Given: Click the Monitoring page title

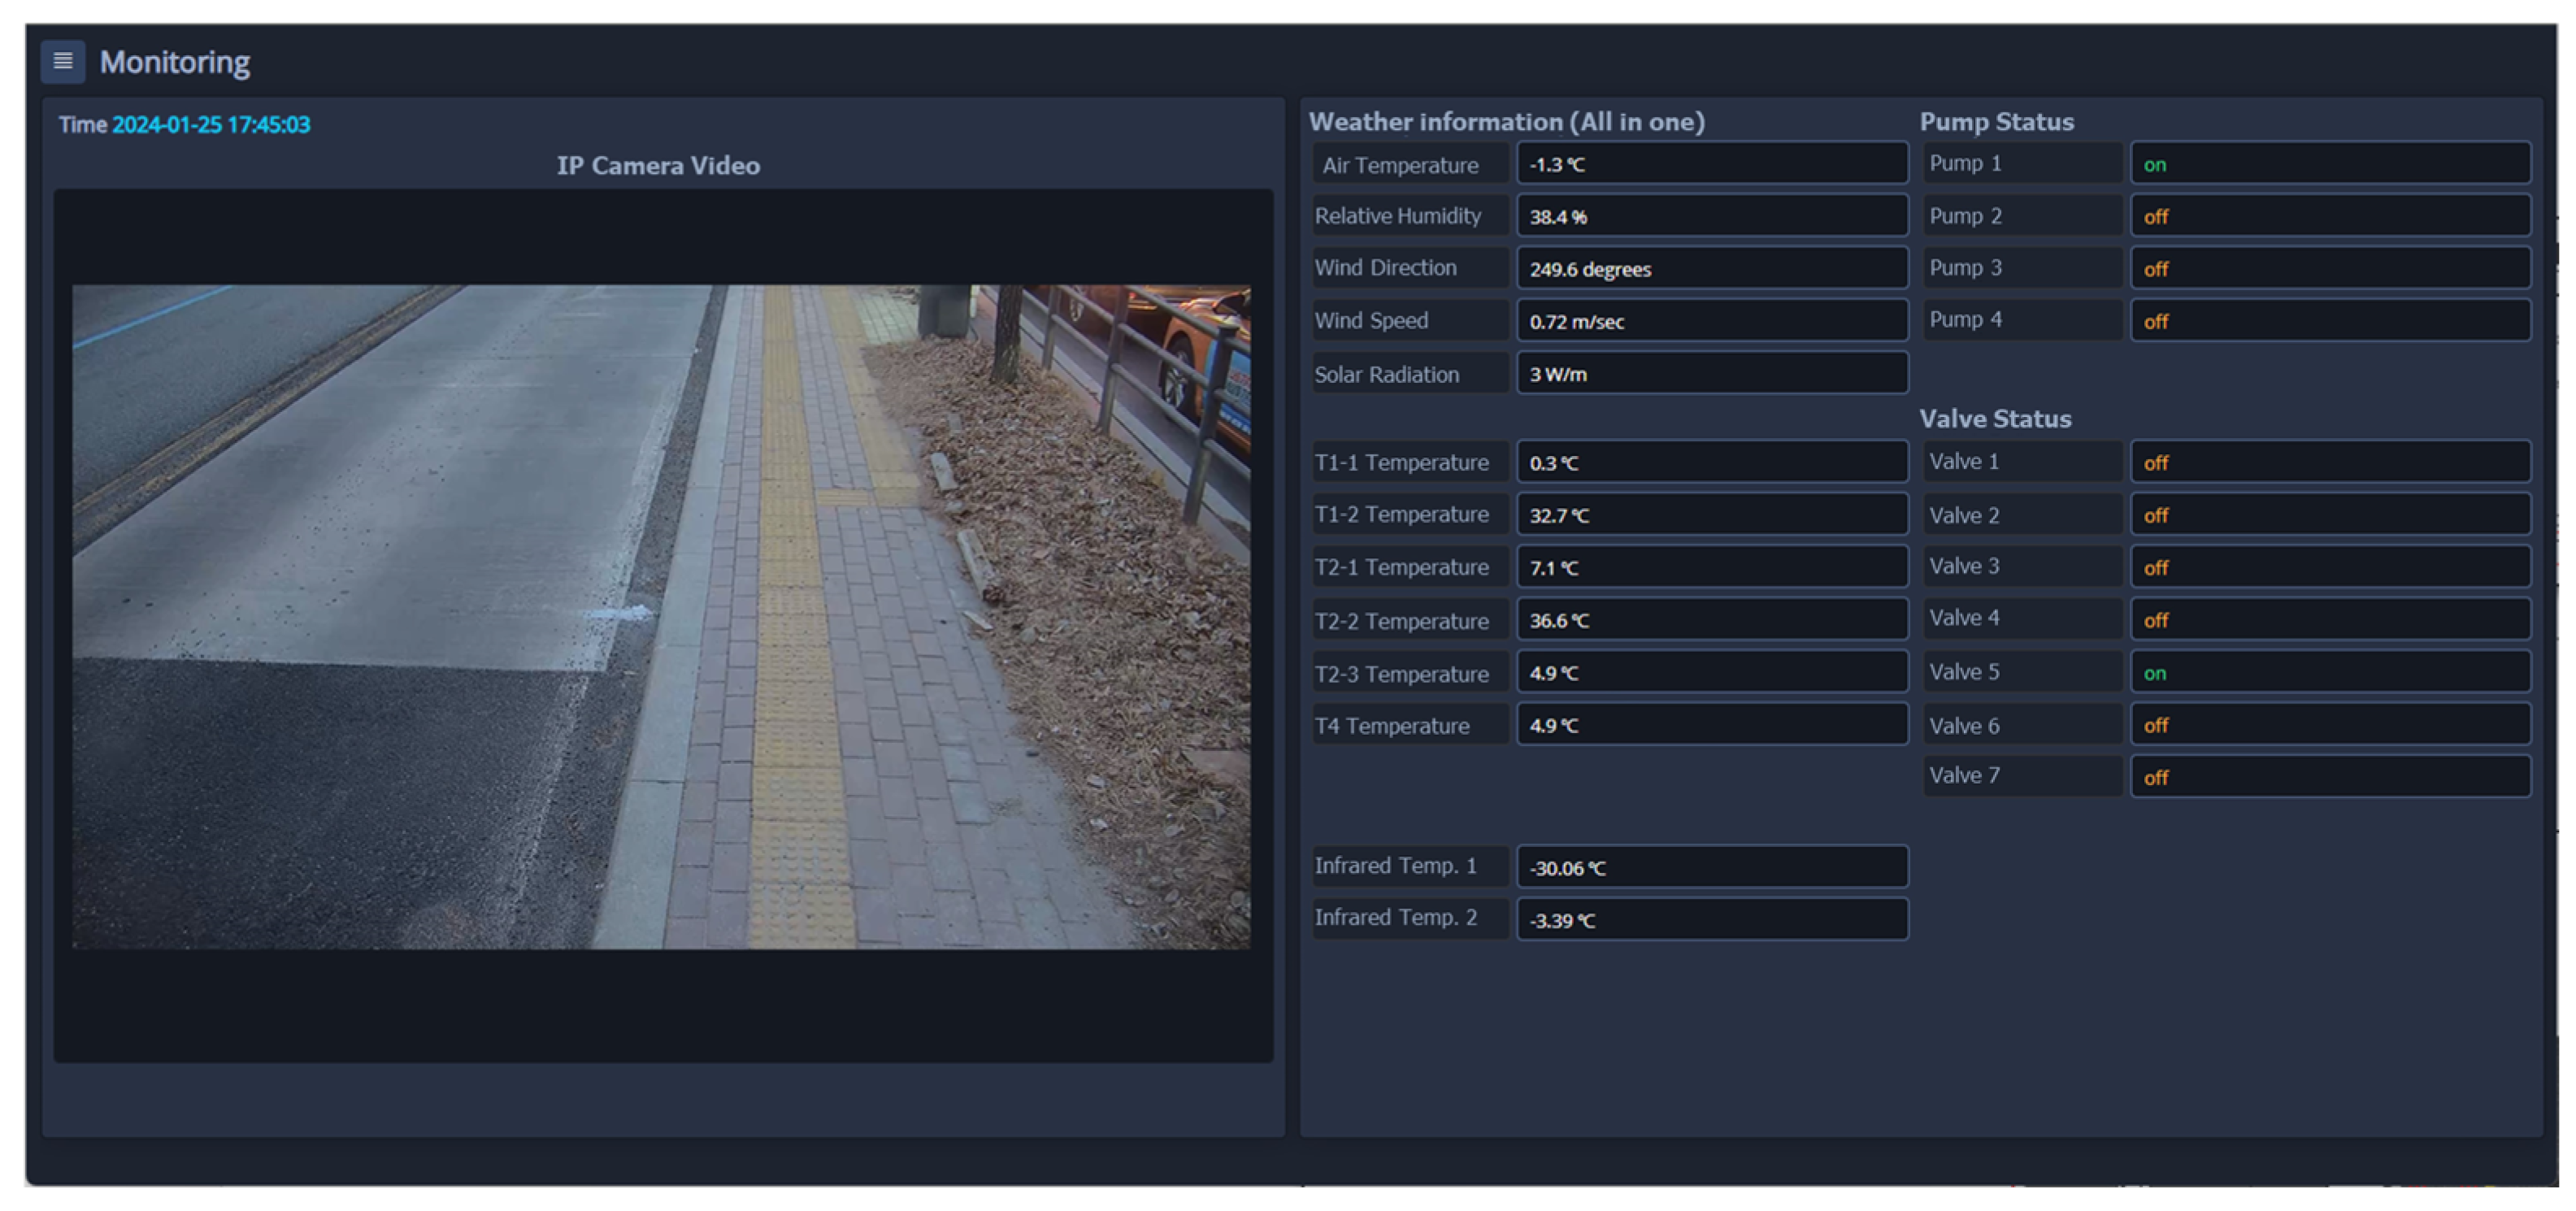Looking at the screenshot, I should 174,62.
